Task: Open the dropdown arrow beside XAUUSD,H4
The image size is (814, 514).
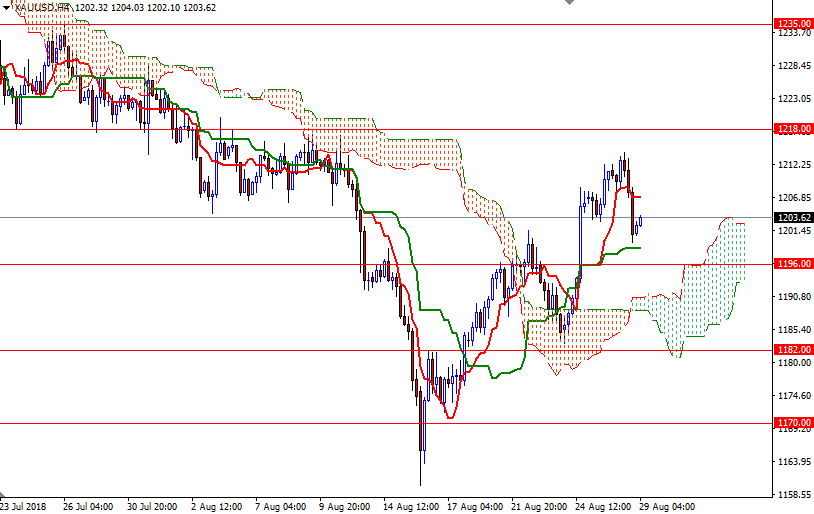Action: pos(5,7)
